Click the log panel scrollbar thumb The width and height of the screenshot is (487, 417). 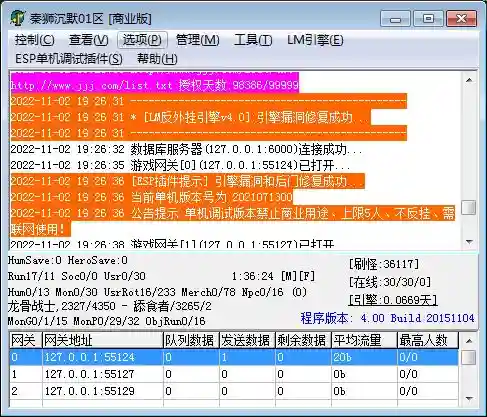pos(469,208)
